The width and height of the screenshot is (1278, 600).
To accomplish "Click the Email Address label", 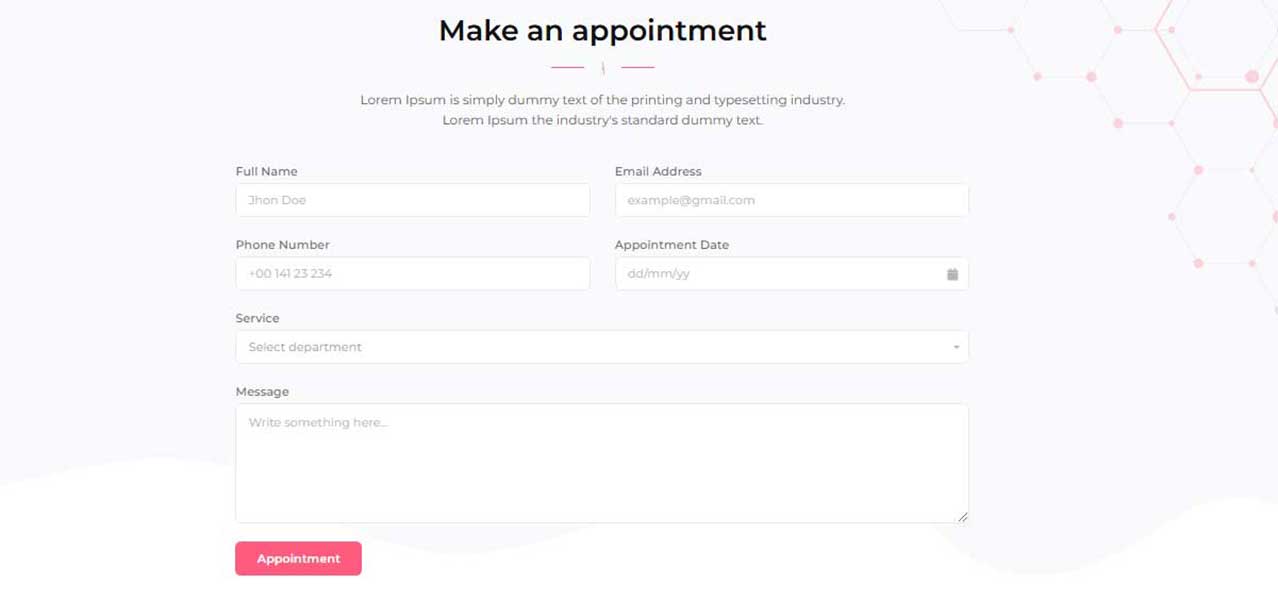I will (658, 171).
